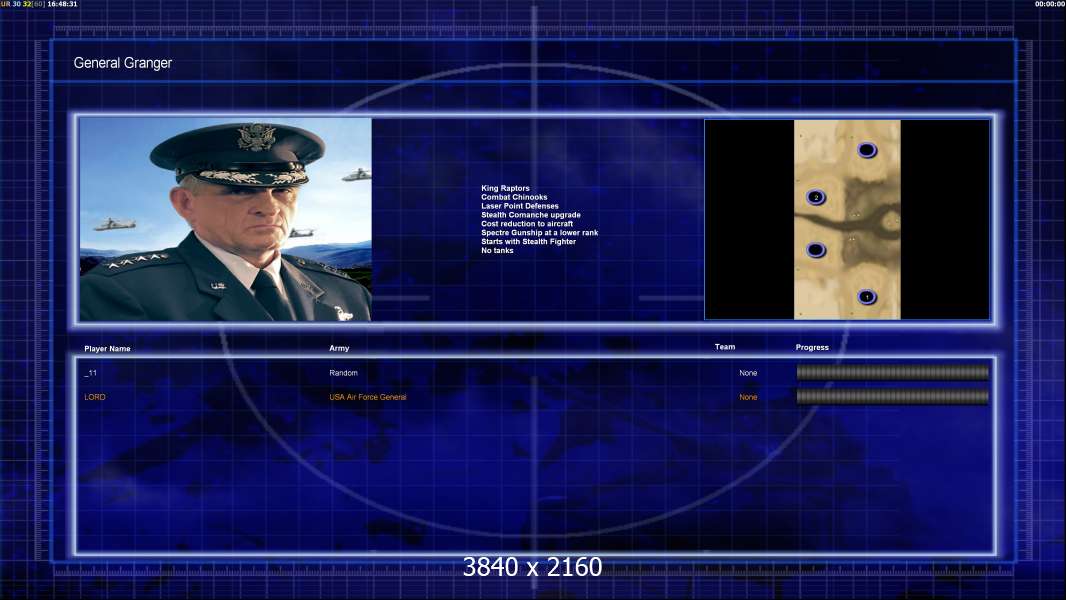Click the Combat Chinooks feature line
This screenshot has height=600, width=1066.
[514, 197]
